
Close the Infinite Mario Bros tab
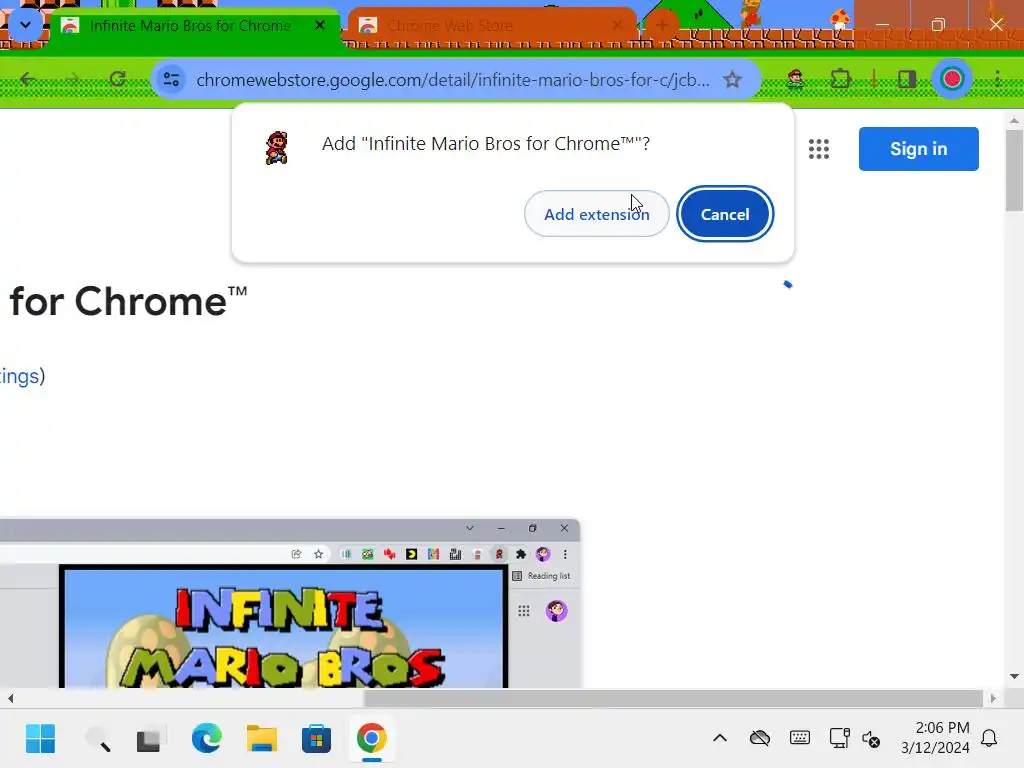point(320,25)
